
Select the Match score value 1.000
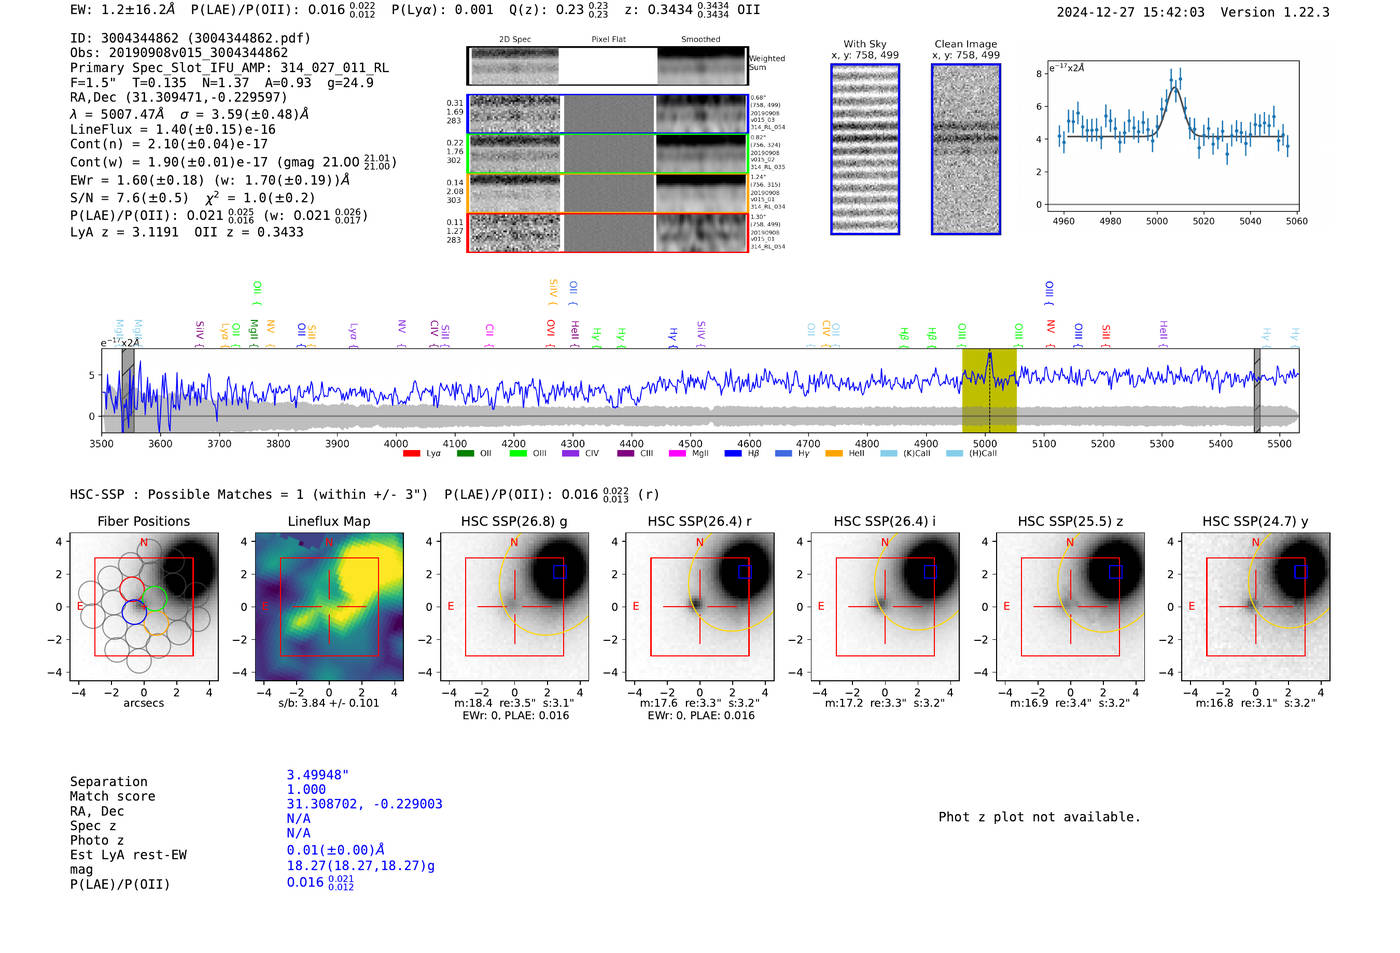point(306,789)
